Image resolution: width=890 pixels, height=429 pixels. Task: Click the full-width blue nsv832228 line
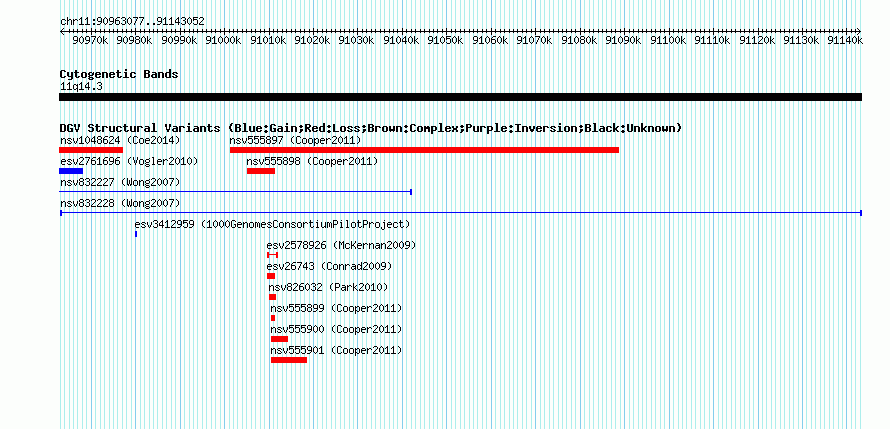point(460,213)
